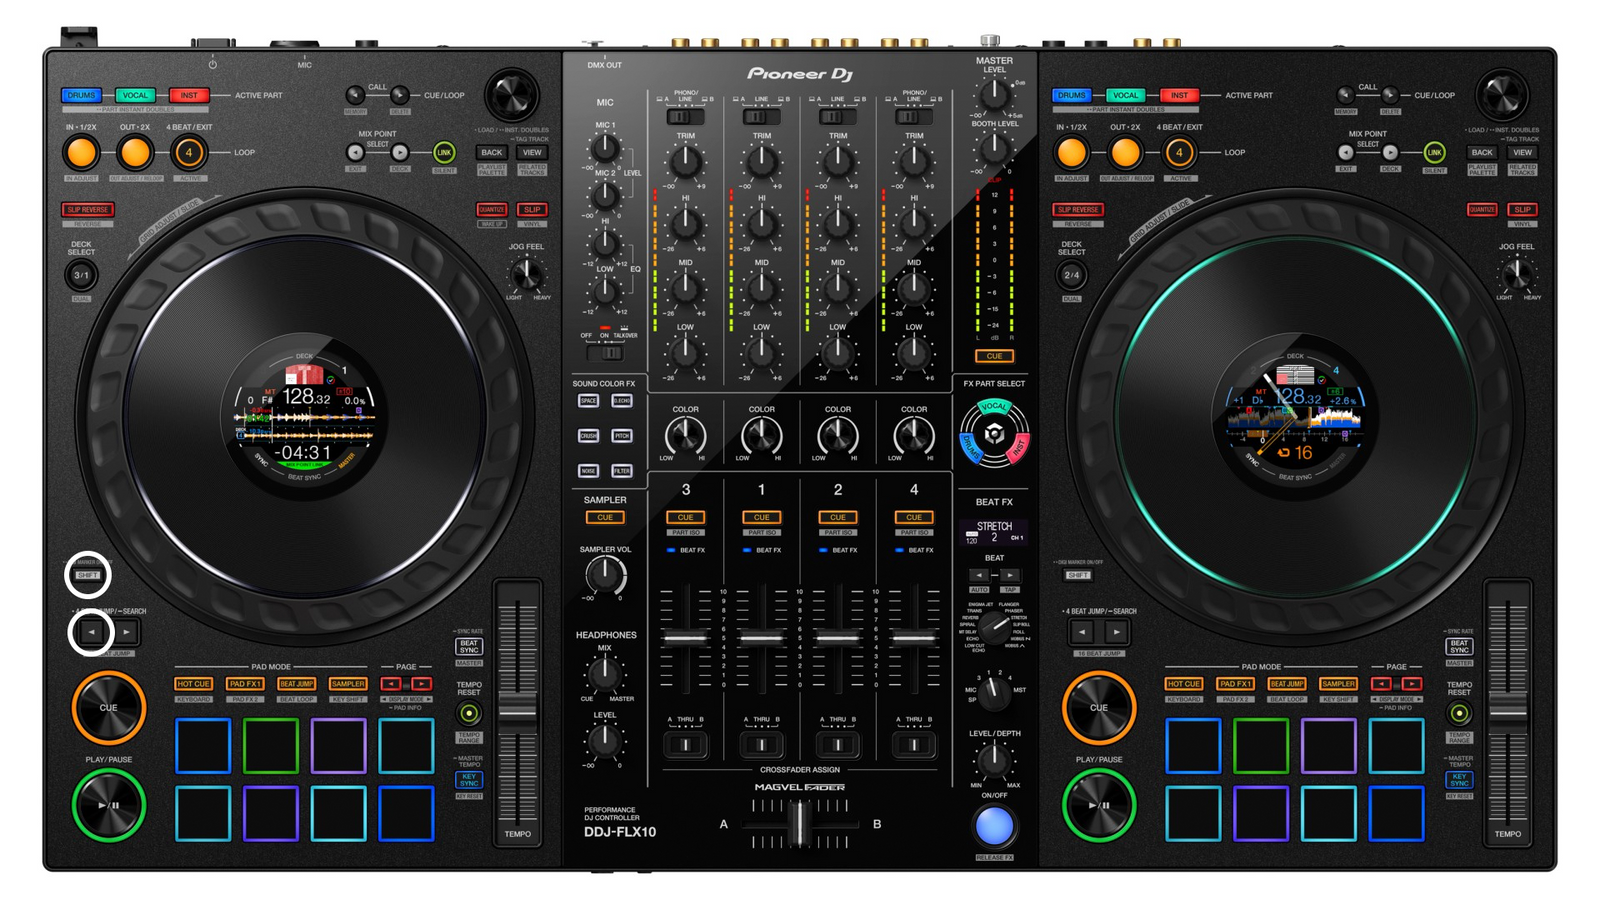Click left deck DECK SELECT 3/1 button

pyautogui.click(x=81, y=275)
